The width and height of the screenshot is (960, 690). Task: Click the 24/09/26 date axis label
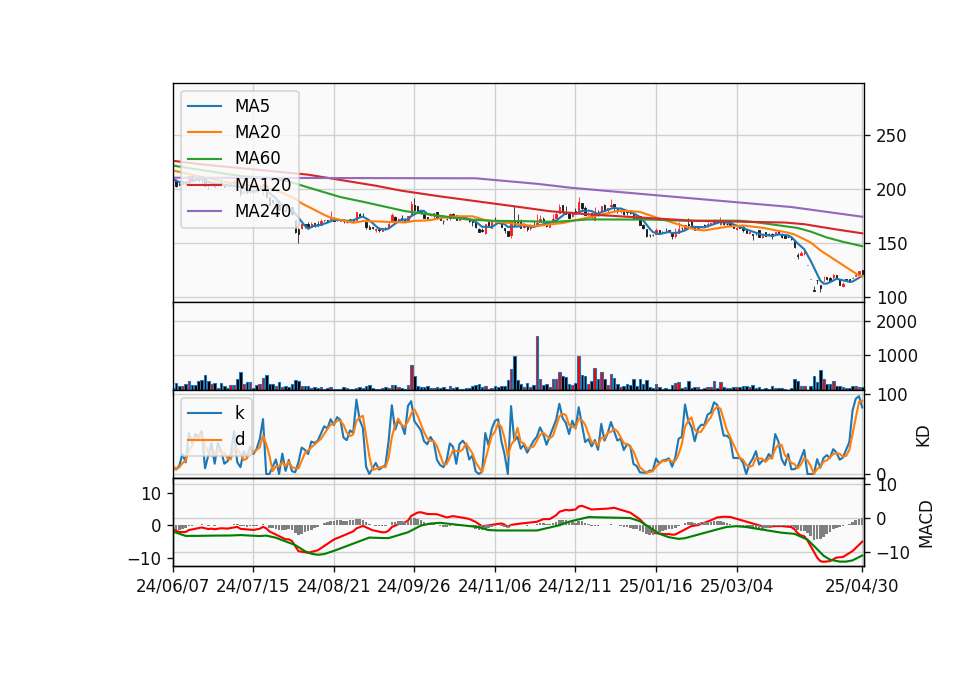414,586
